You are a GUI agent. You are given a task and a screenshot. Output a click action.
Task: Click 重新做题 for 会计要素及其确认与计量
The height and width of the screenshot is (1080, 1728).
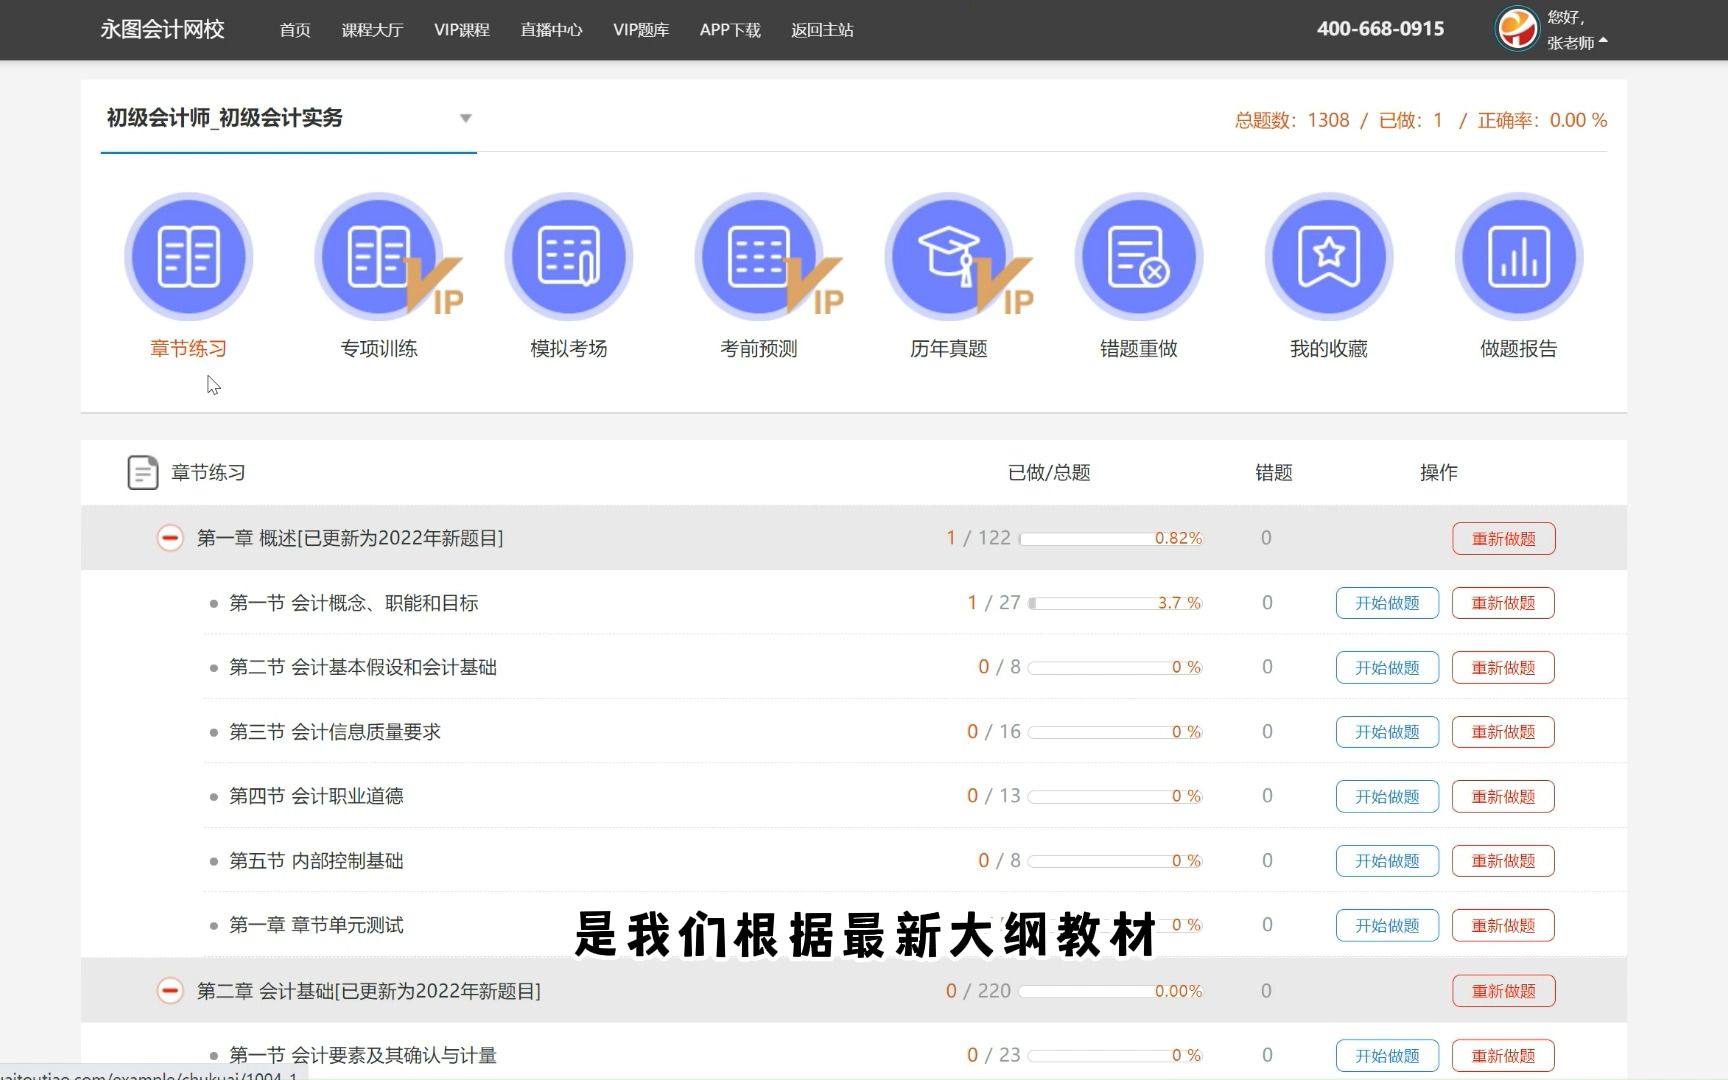[x=1503, y=1055]
